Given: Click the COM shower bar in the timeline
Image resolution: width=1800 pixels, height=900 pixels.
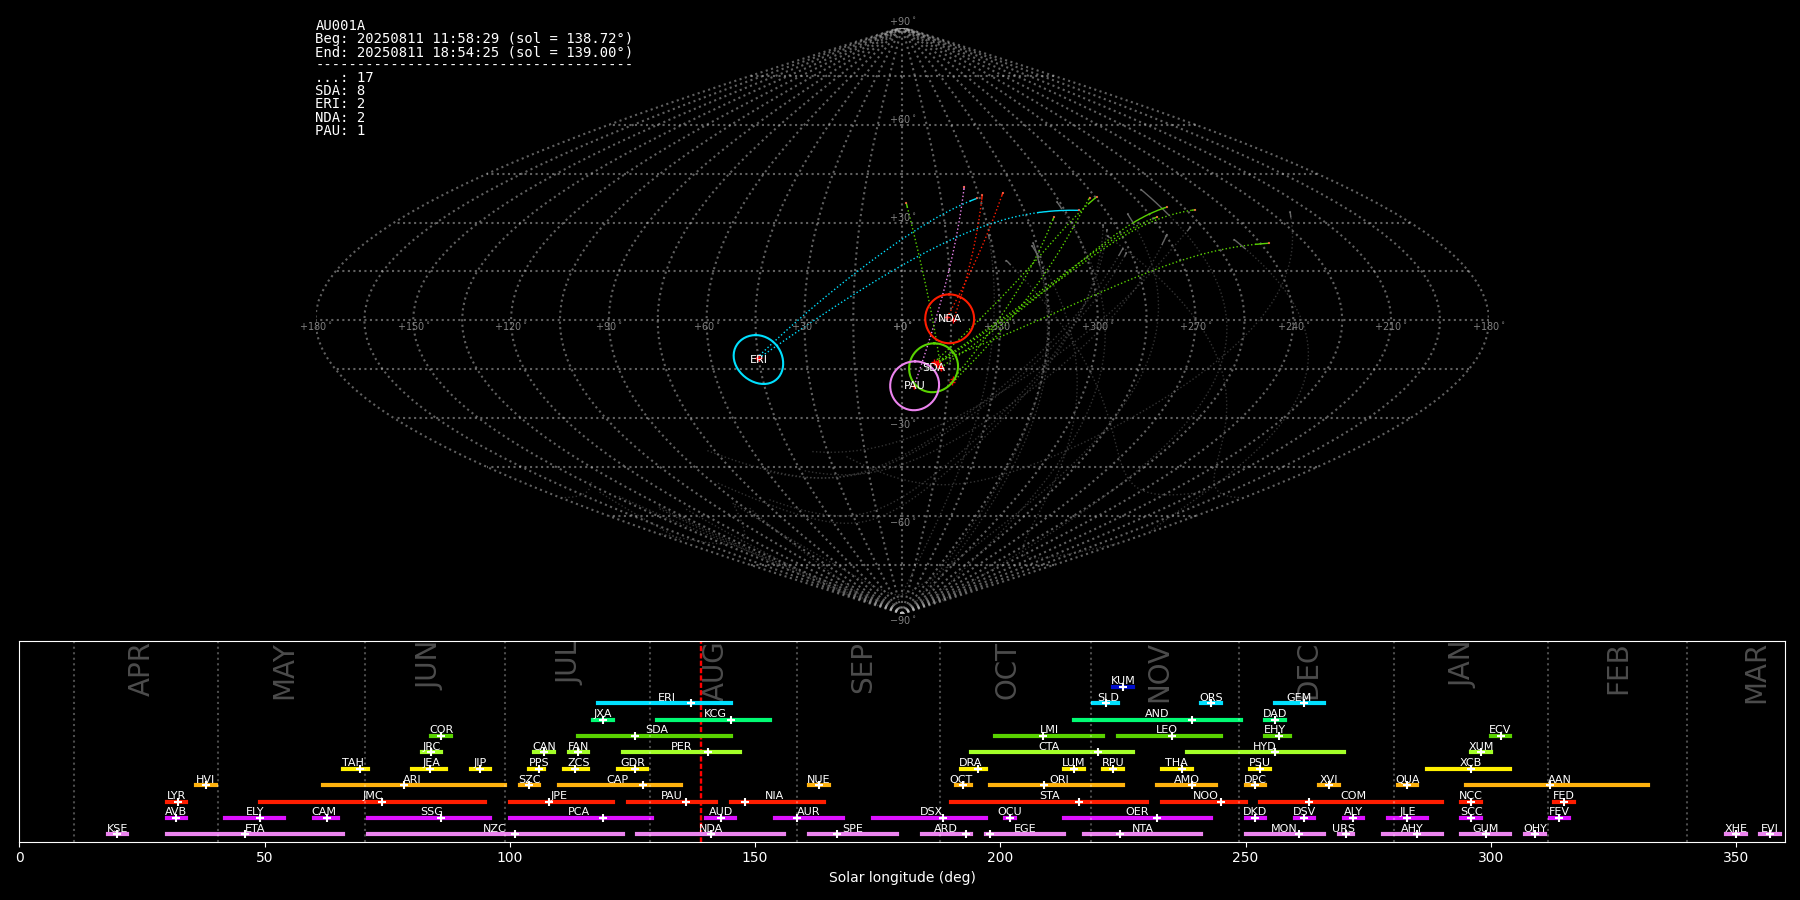Looking at the screenshot, I should coord(1351,801).
